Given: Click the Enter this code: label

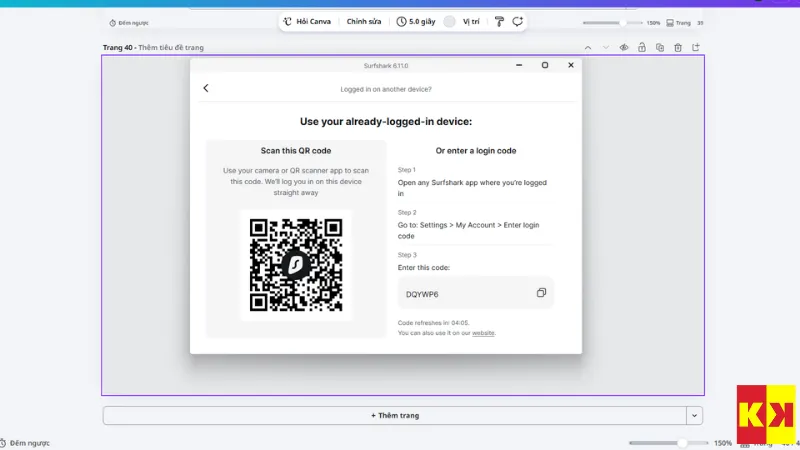Looking at the screenshot, I should coord(423,267).
